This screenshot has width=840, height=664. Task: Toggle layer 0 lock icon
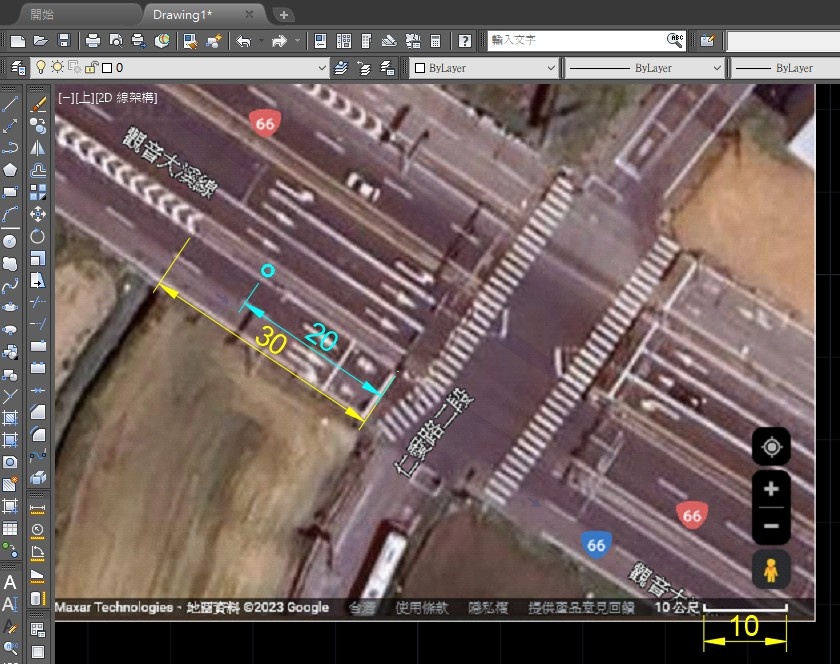(x=90, y=68)
